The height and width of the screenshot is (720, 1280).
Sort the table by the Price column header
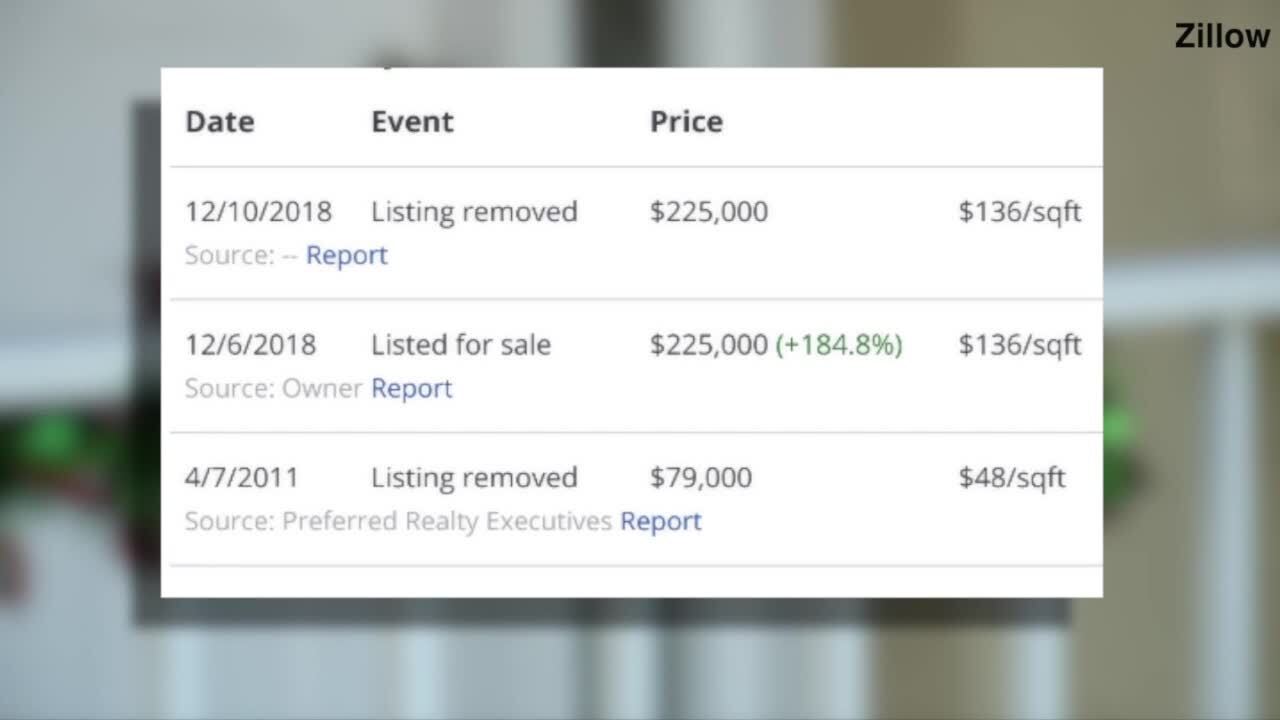click(686, 121)
